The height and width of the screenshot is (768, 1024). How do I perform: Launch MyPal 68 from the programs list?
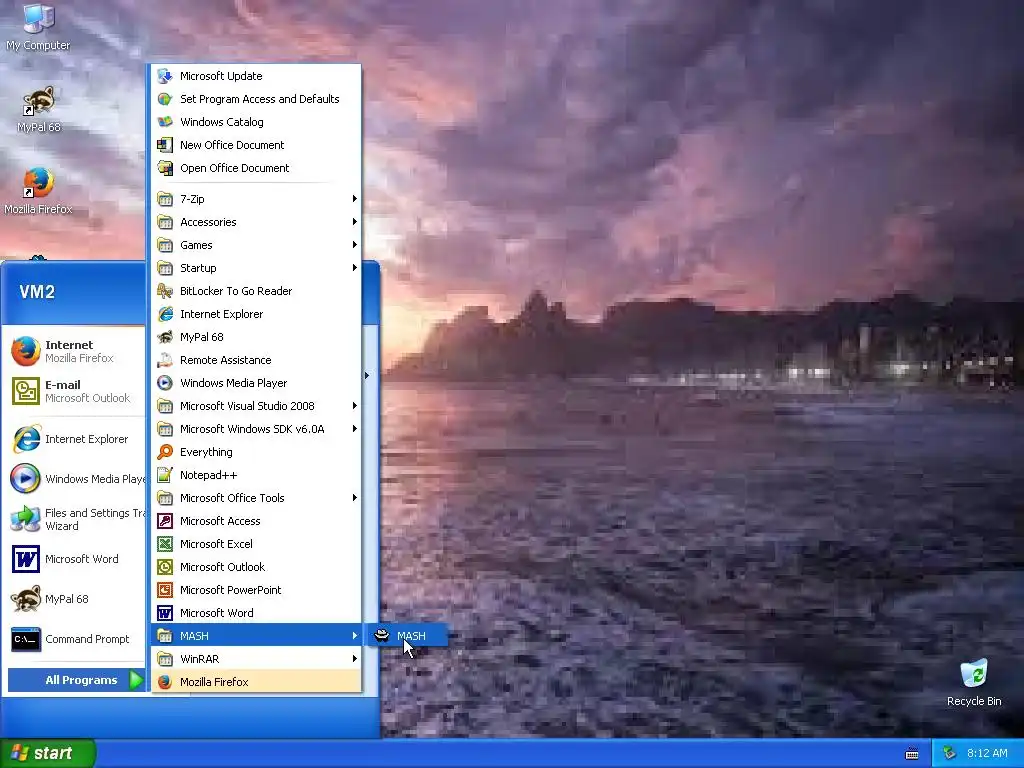click(x=256, y=337)
